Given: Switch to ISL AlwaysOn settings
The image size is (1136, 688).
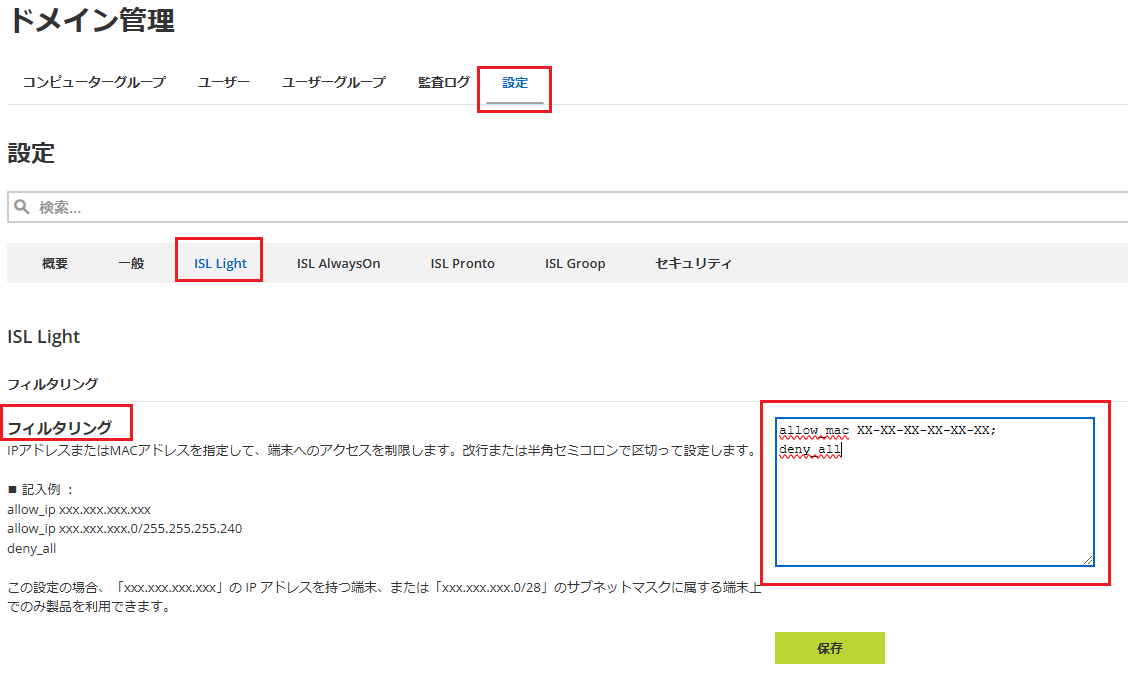Looking at the screenshot, I should coord(338,264).
